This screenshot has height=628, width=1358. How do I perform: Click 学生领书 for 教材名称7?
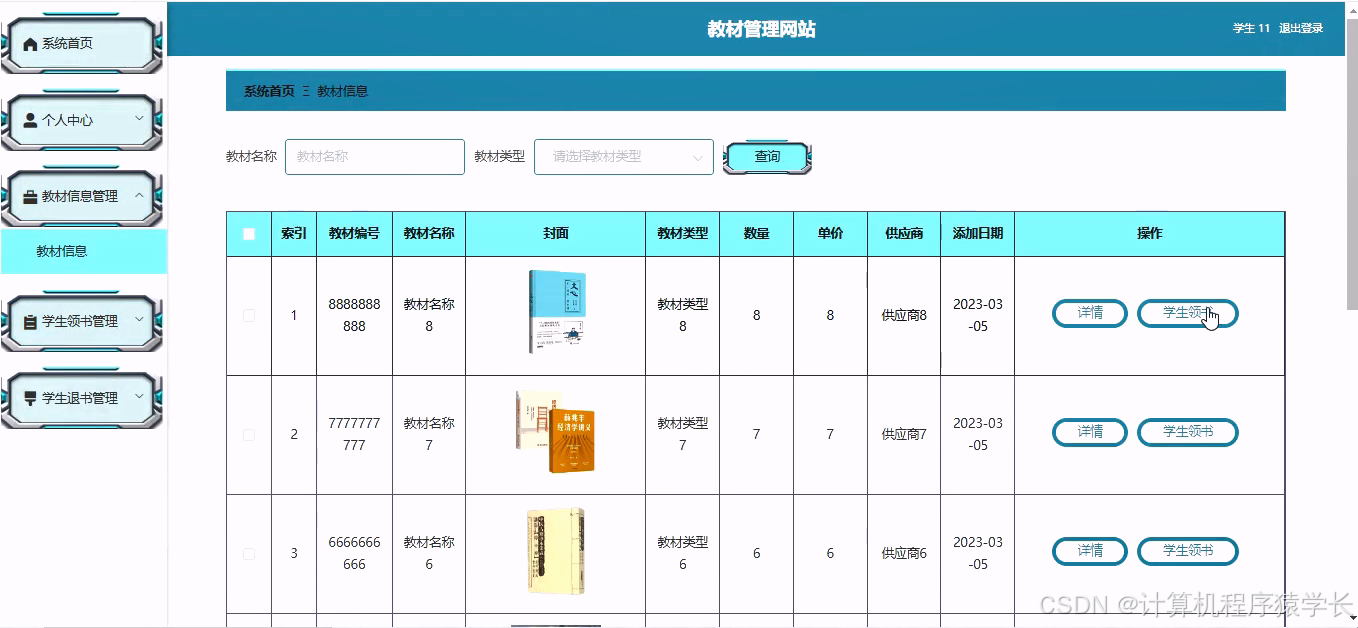pos(1188,432)
